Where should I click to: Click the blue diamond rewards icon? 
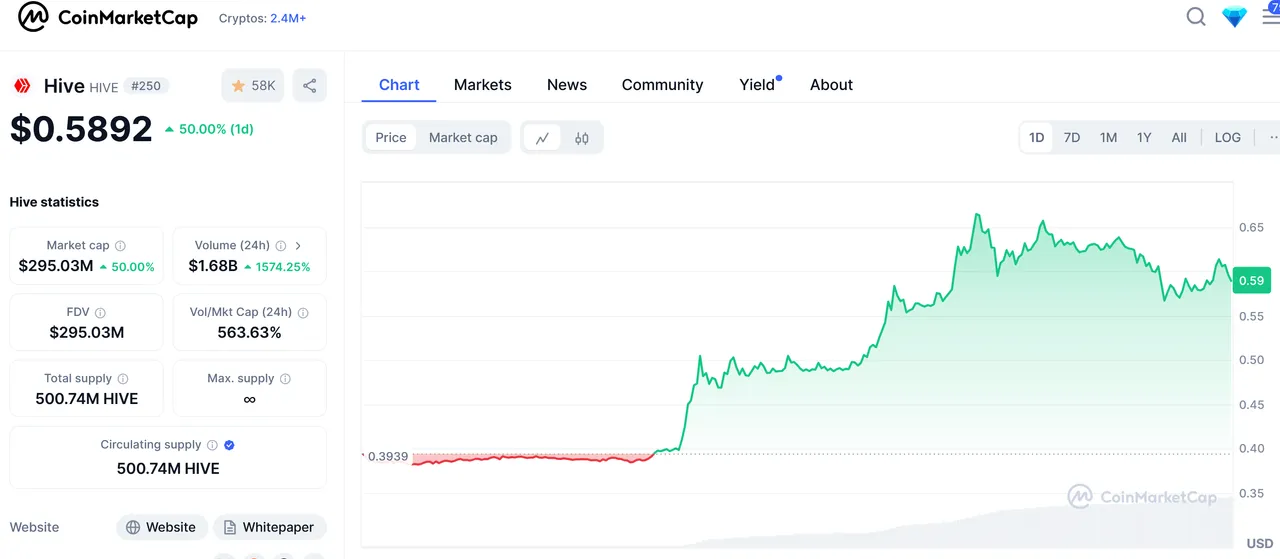(1235, 17)
